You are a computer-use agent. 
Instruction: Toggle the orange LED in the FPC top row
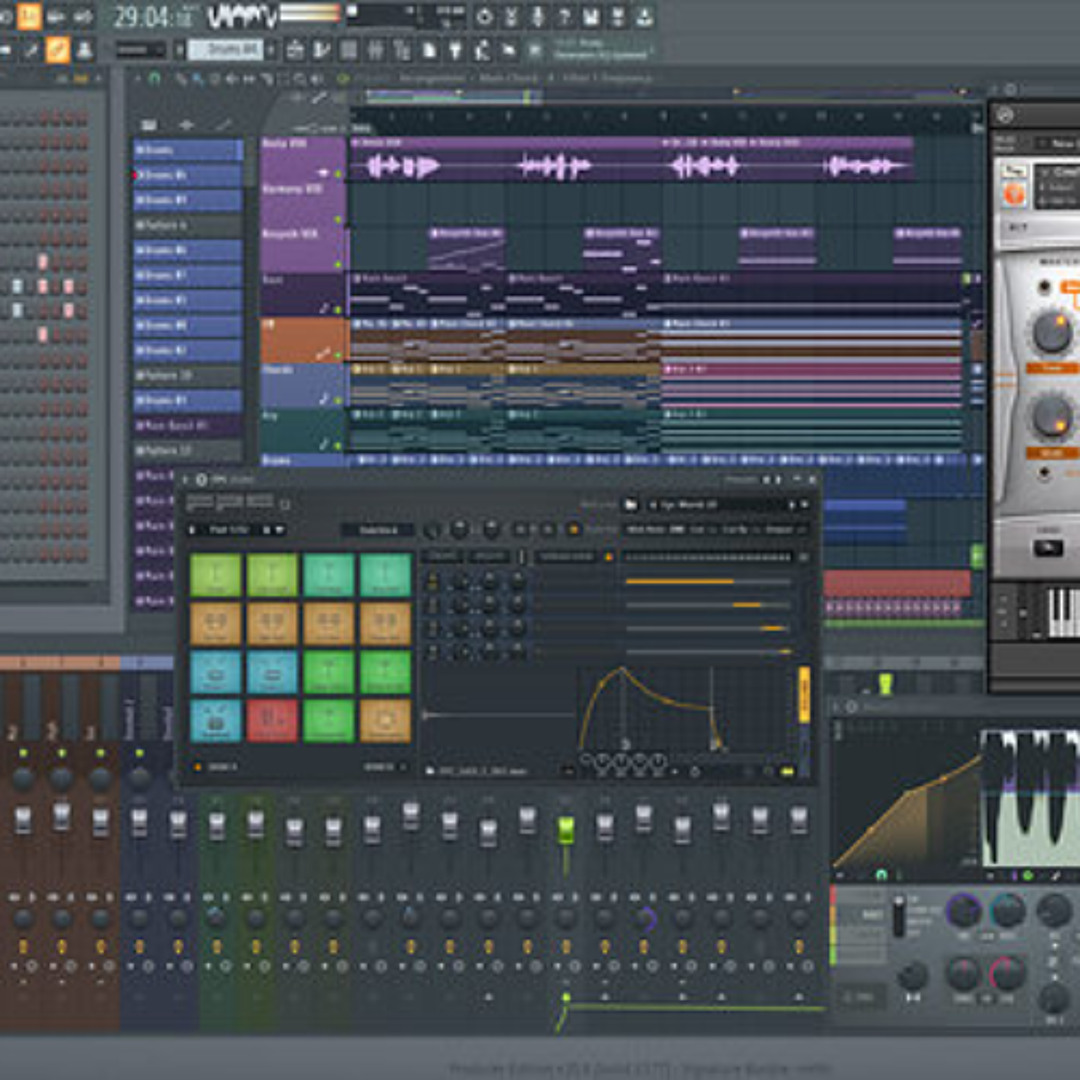coord(573,529)
